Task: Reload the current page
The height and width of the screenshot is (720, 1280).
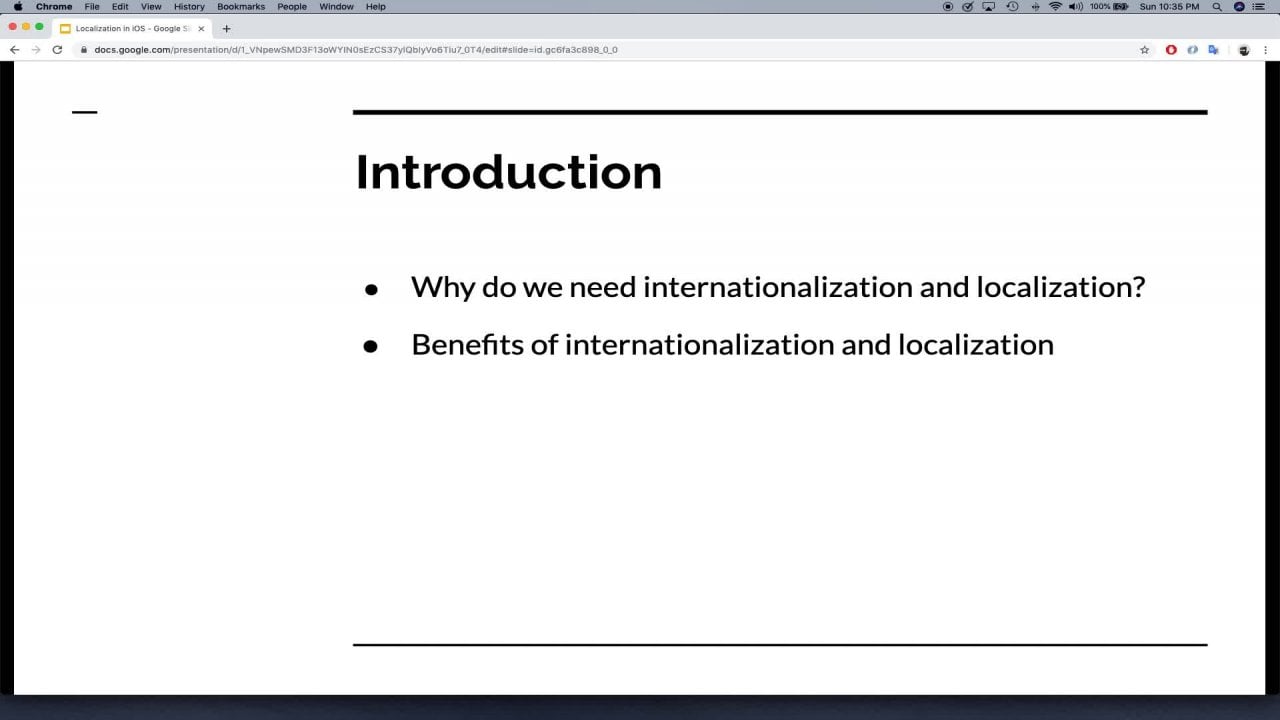Action: pyautogui.click(x=57, y=50)
